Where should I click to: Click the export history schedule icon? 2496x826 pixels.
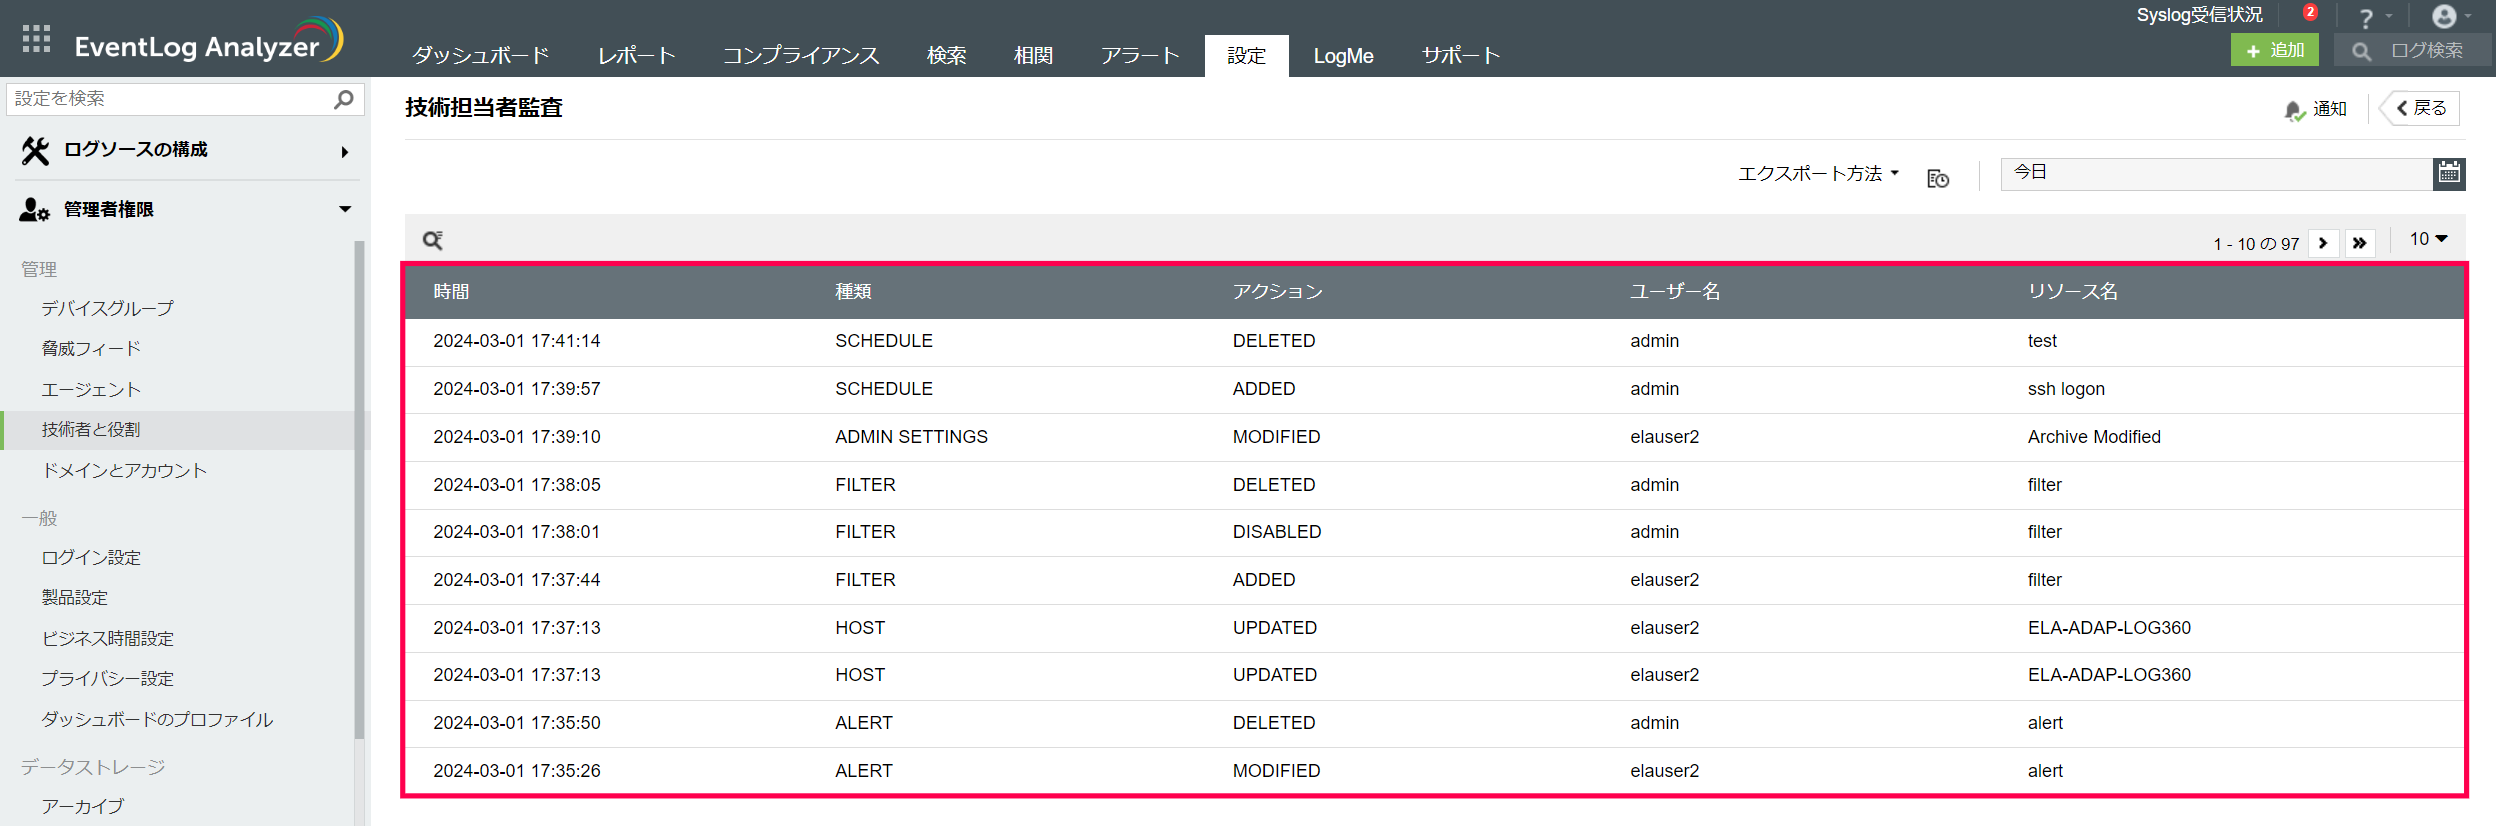click(x=1937, y=178)
